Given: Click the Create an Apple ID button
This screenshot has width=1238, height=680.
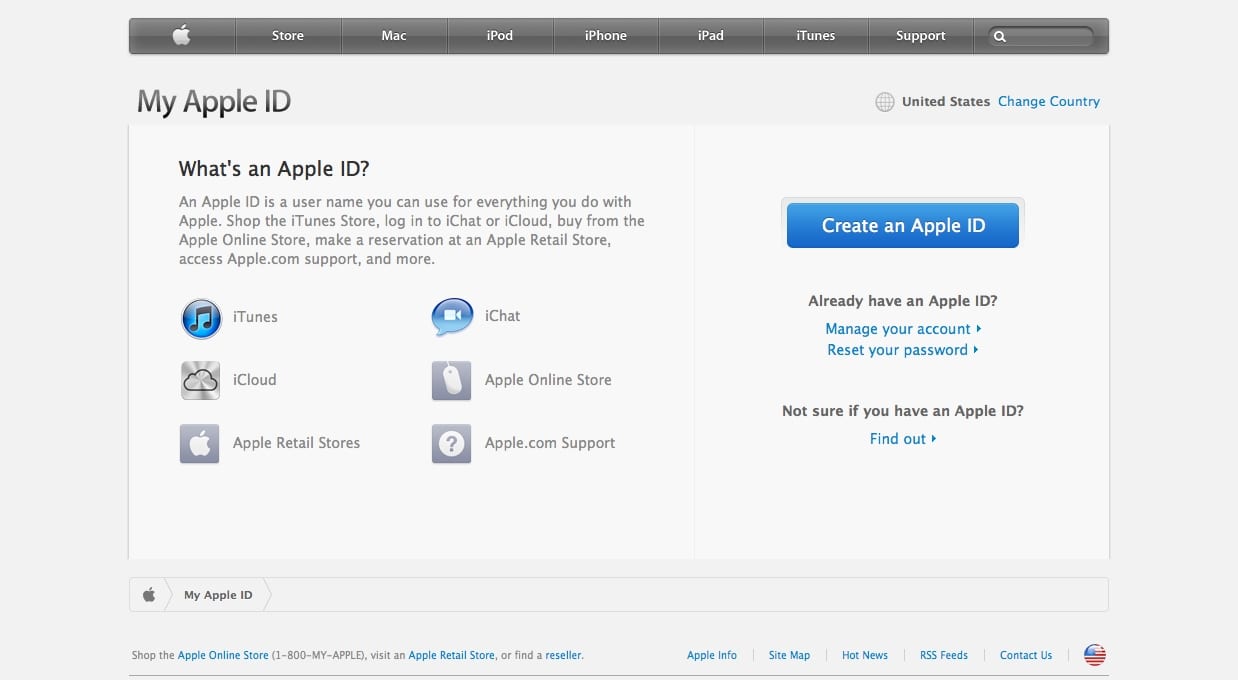Looking at the screenshot, I should click(x=903, y=226).
